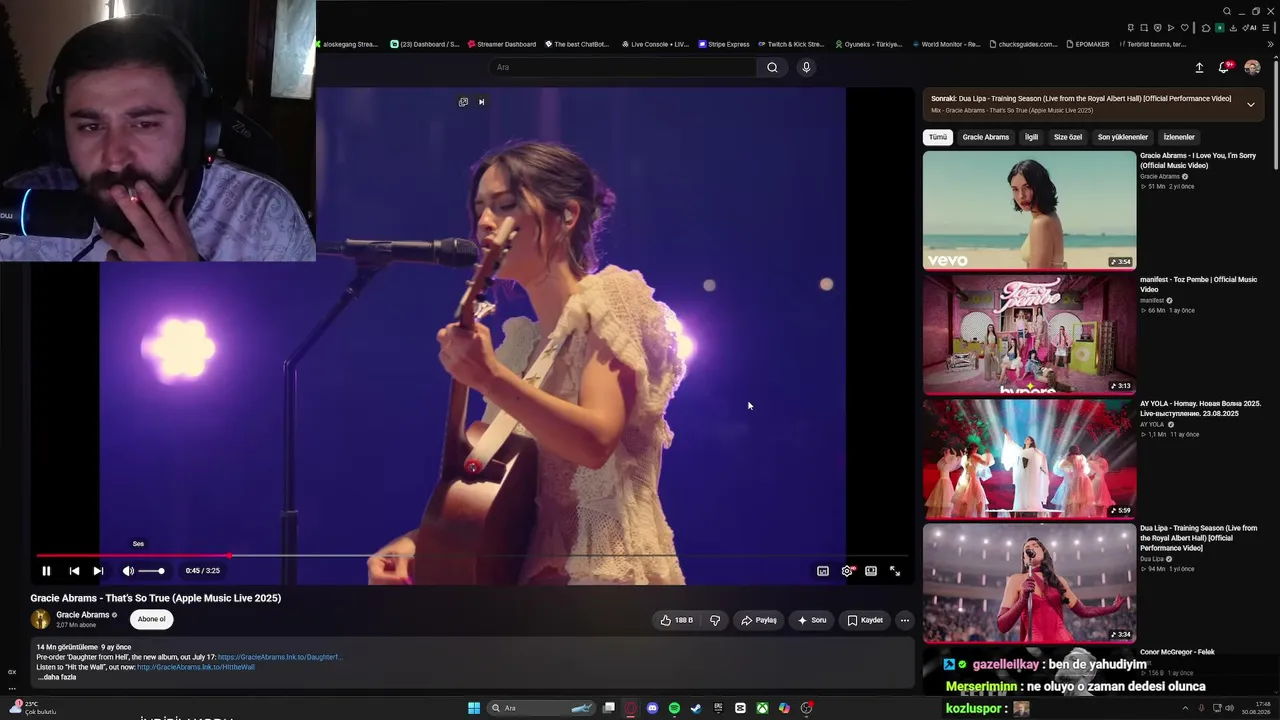Image resolution: width=1280 pixels, height=720 pixels.
Task: Click the YouTube search field
Action: tap(623, 67)
